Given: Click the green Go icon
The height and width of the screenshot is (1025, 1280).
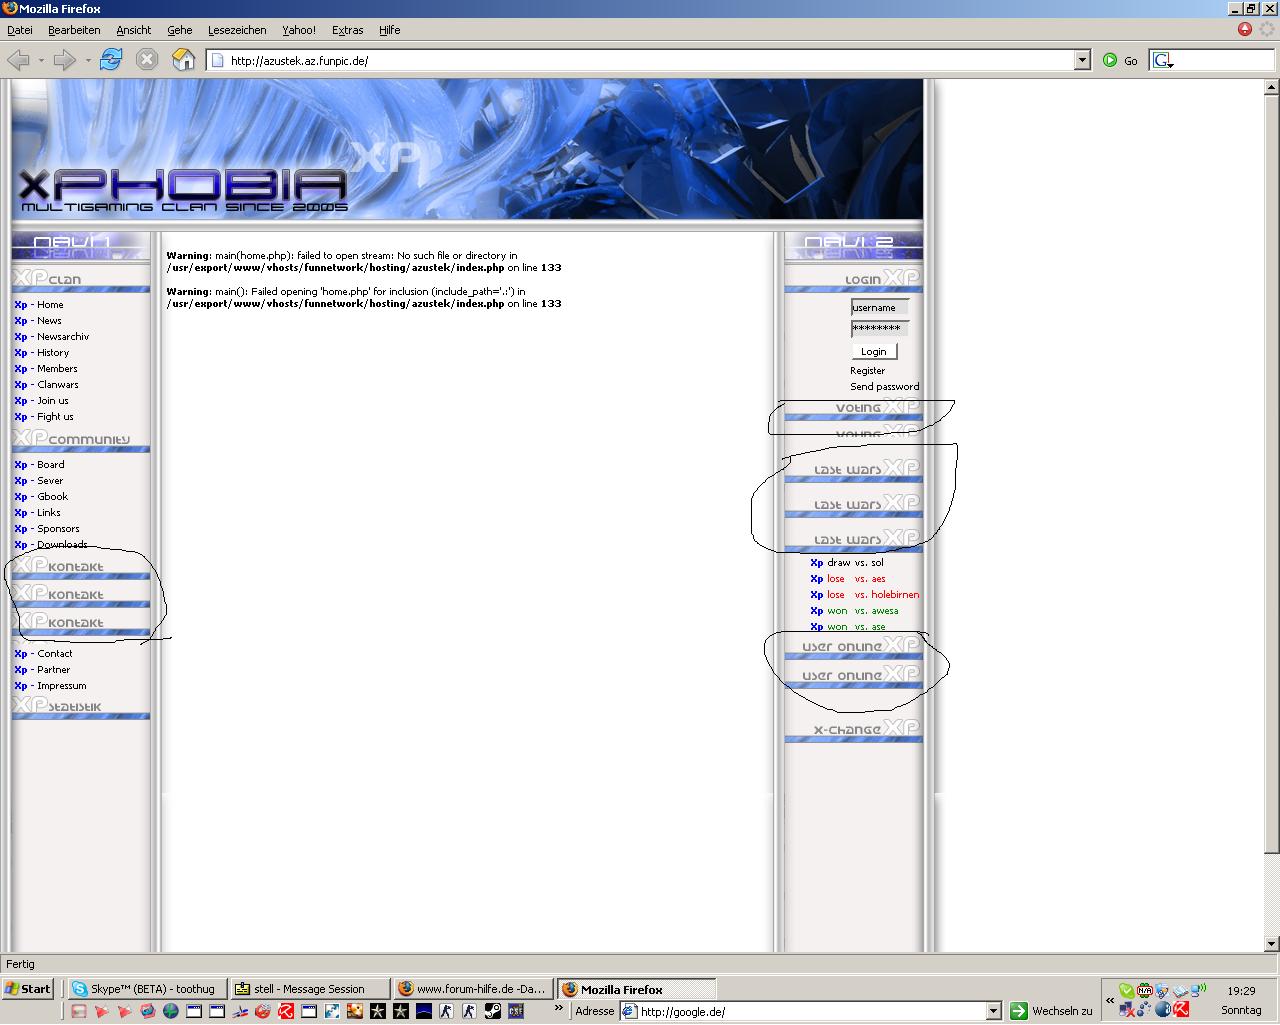Looking at the screenshot, I should tap(1110, 60).
